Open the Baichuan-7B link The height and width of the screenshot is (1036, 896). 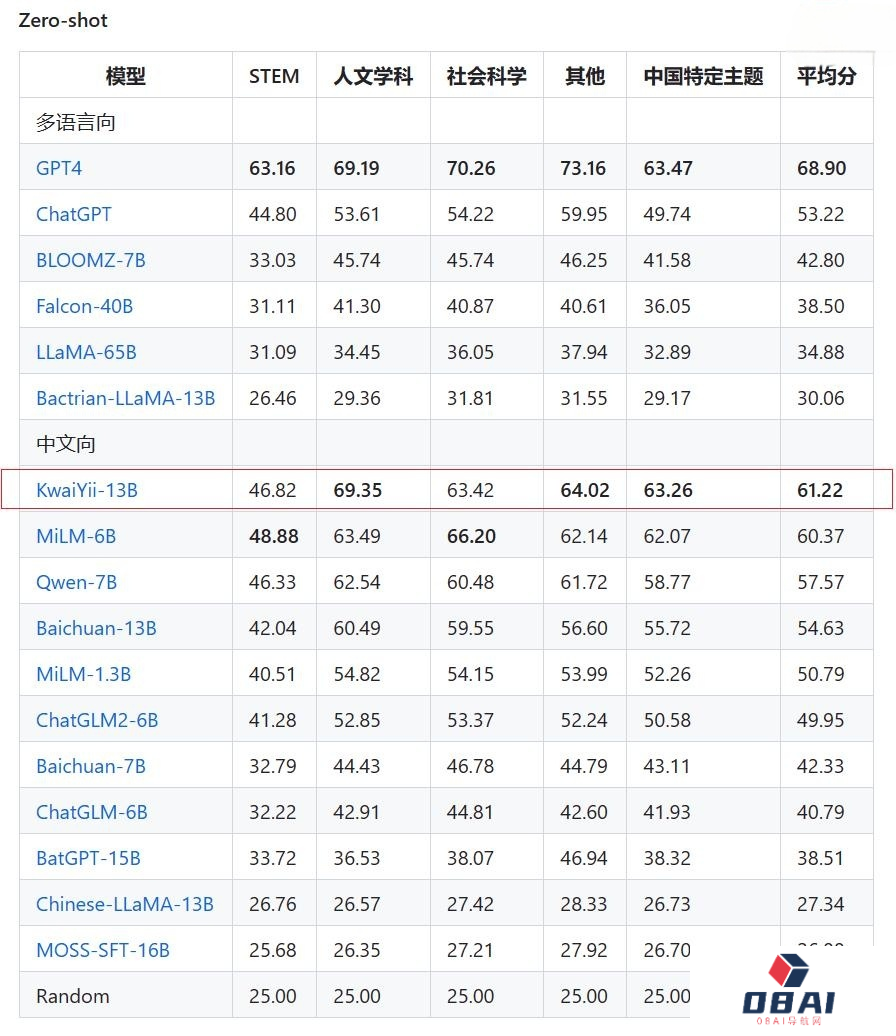pos(91,766)
